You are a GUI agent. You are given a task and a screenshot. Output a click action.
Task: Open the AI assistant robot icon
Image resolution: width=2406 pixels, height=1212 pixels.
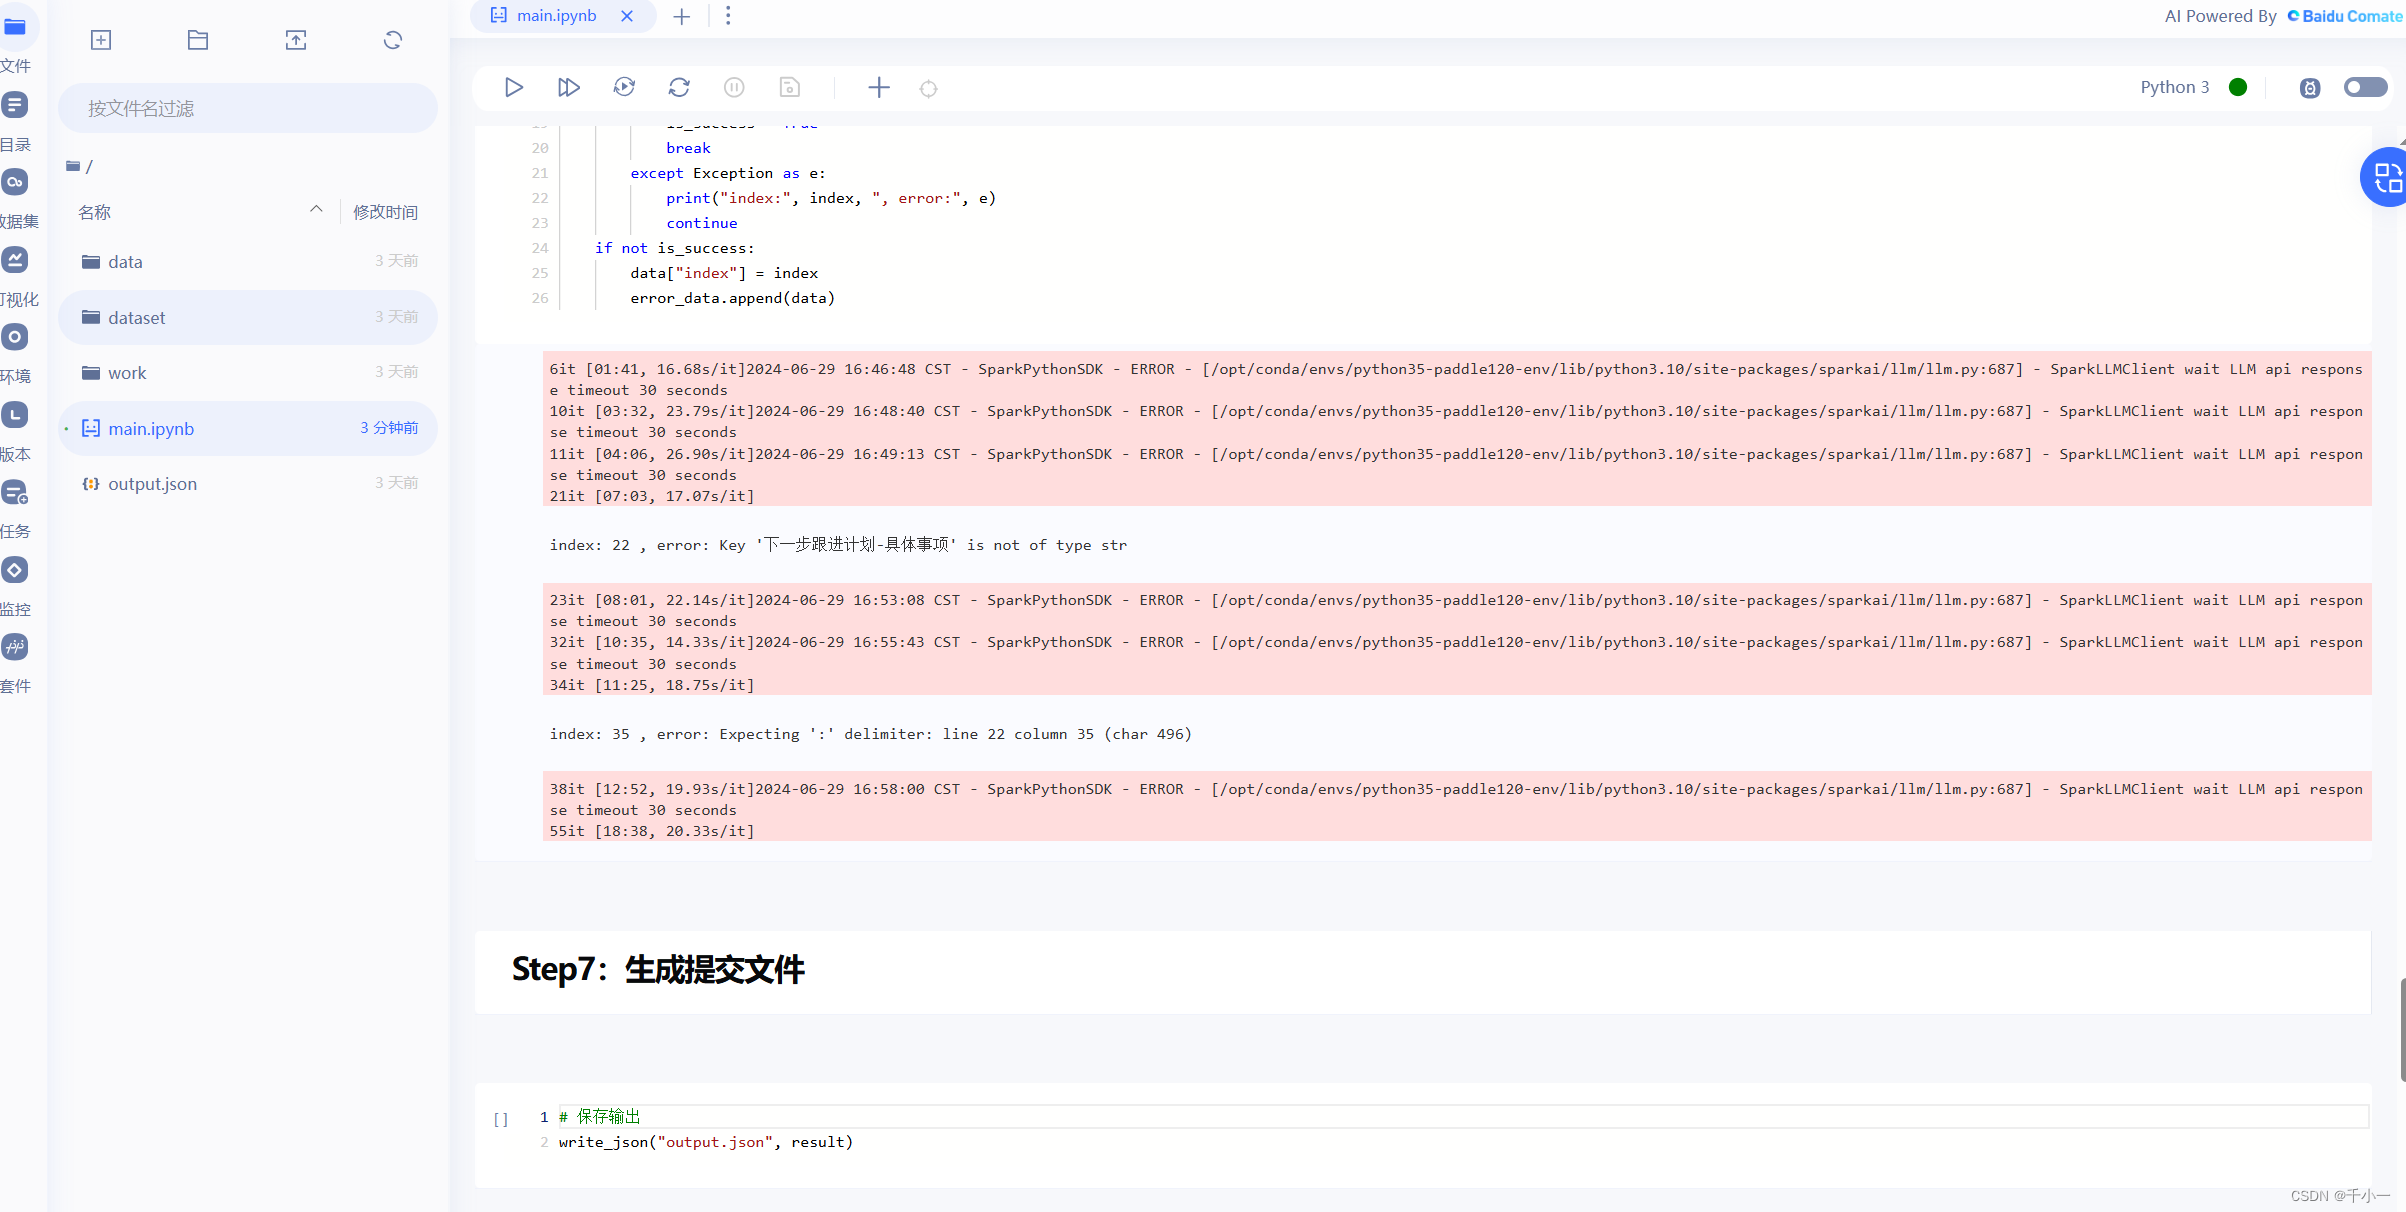pos(2310,88)
